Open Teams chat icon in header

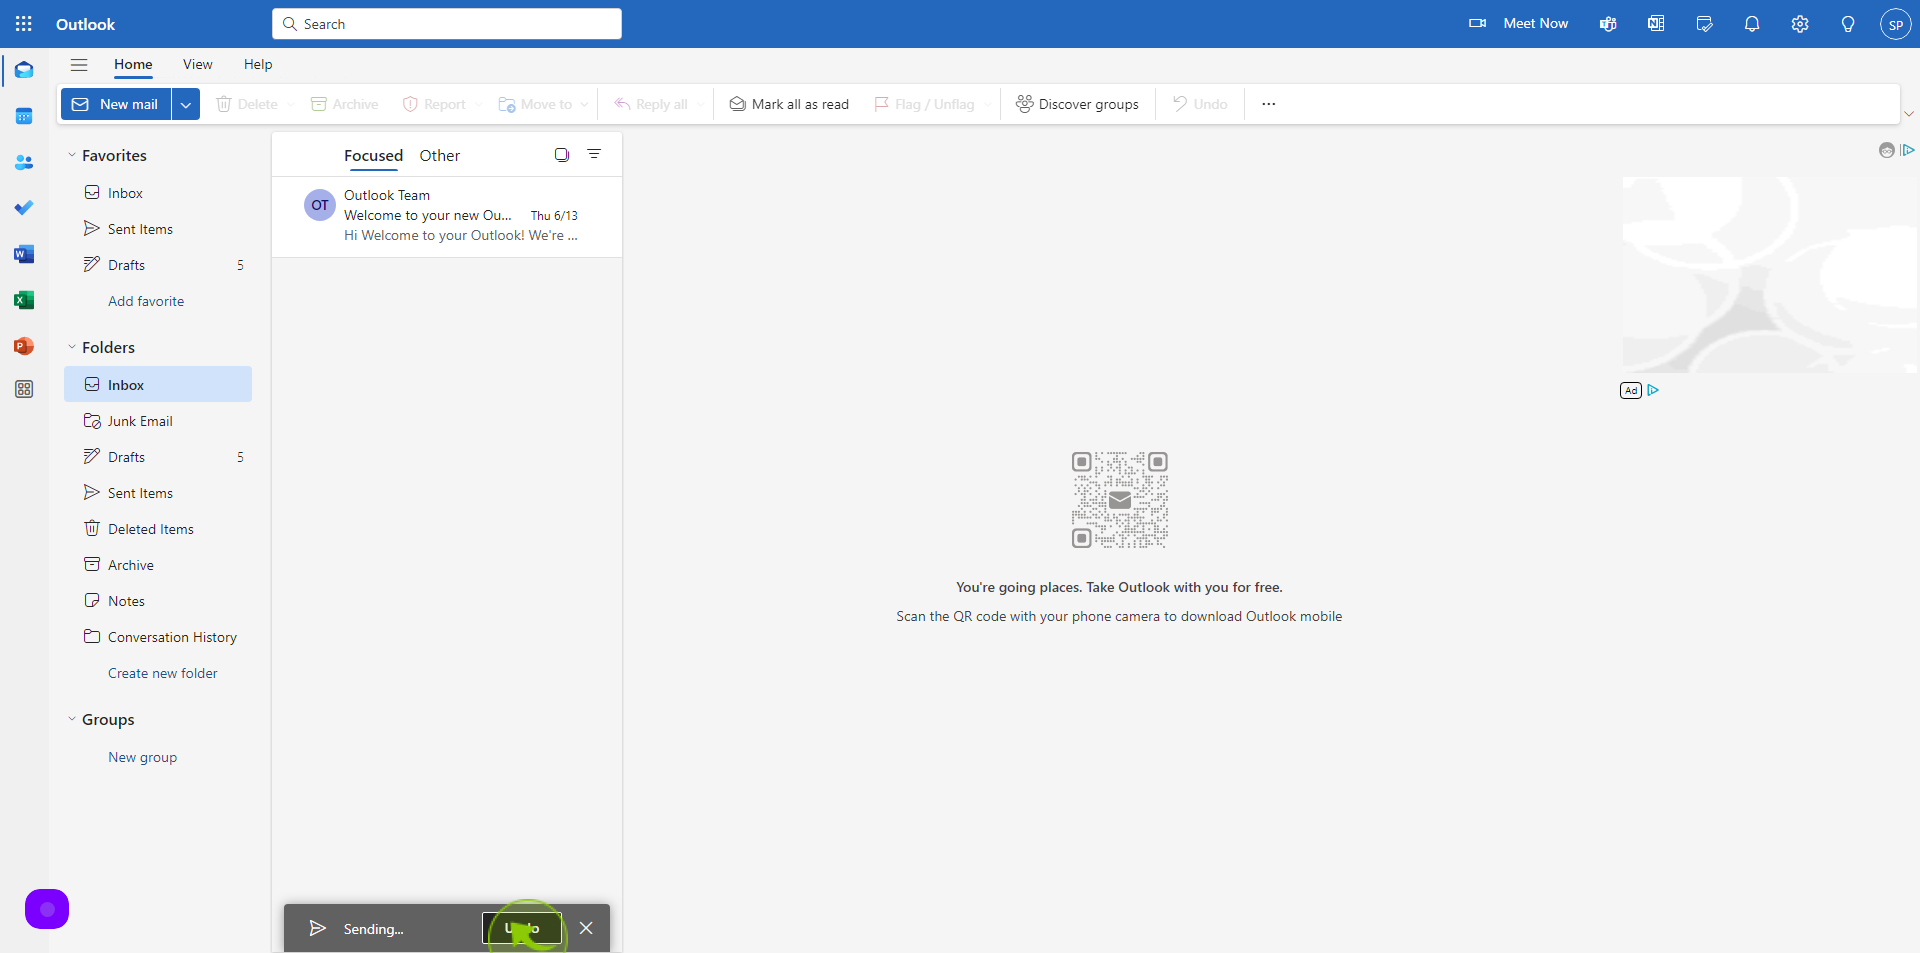1608,24
